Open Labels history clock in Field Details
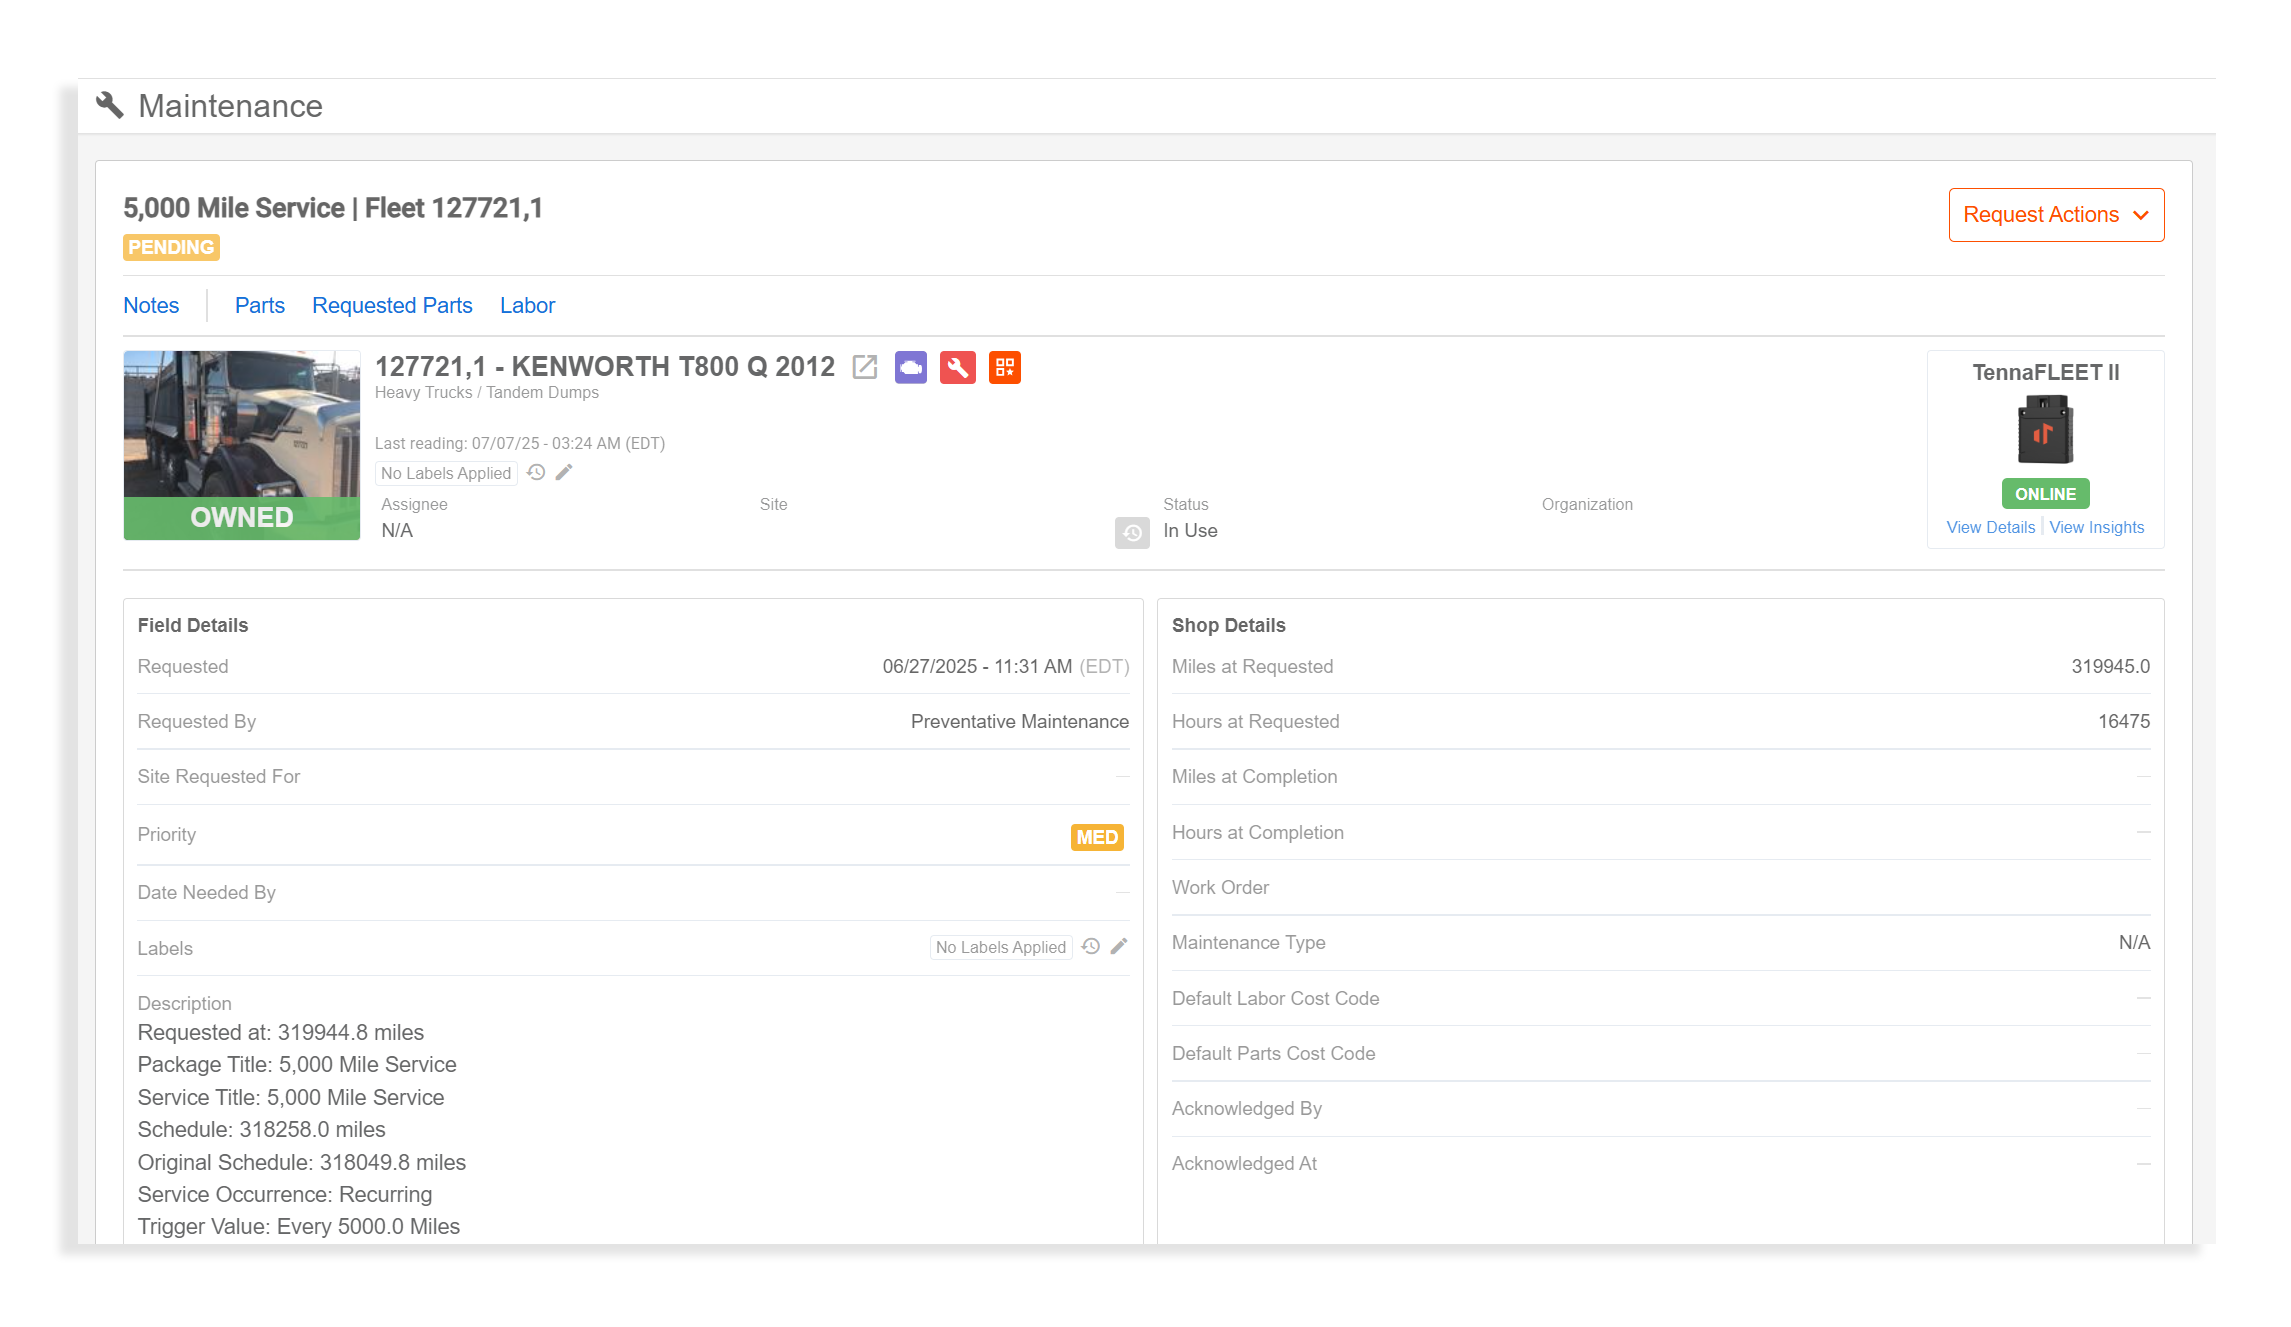 (x=1091, y=945)
